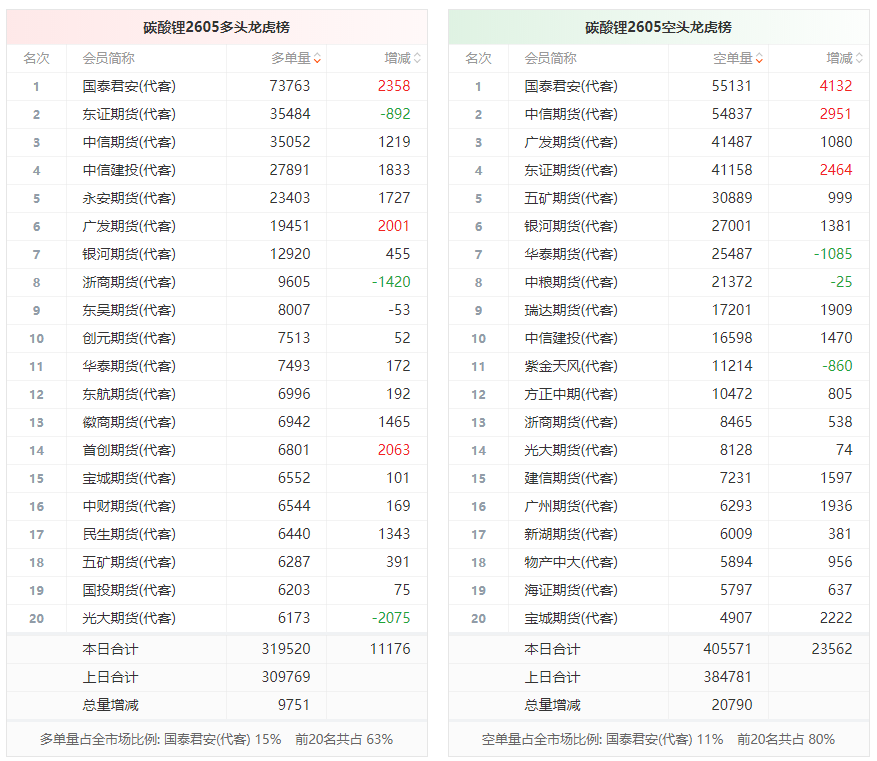Select 广州期货(代客) row name
This screenshot has width=877, height=761.
pyautogui.click(x=570, y=506)
